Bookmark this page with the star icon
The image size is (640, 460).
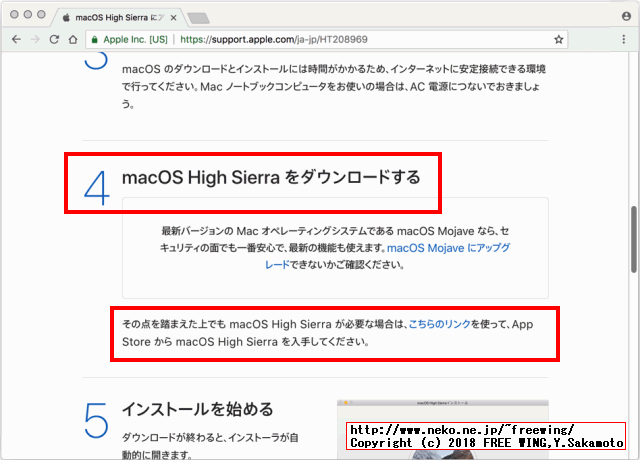[x=558, y=39]
